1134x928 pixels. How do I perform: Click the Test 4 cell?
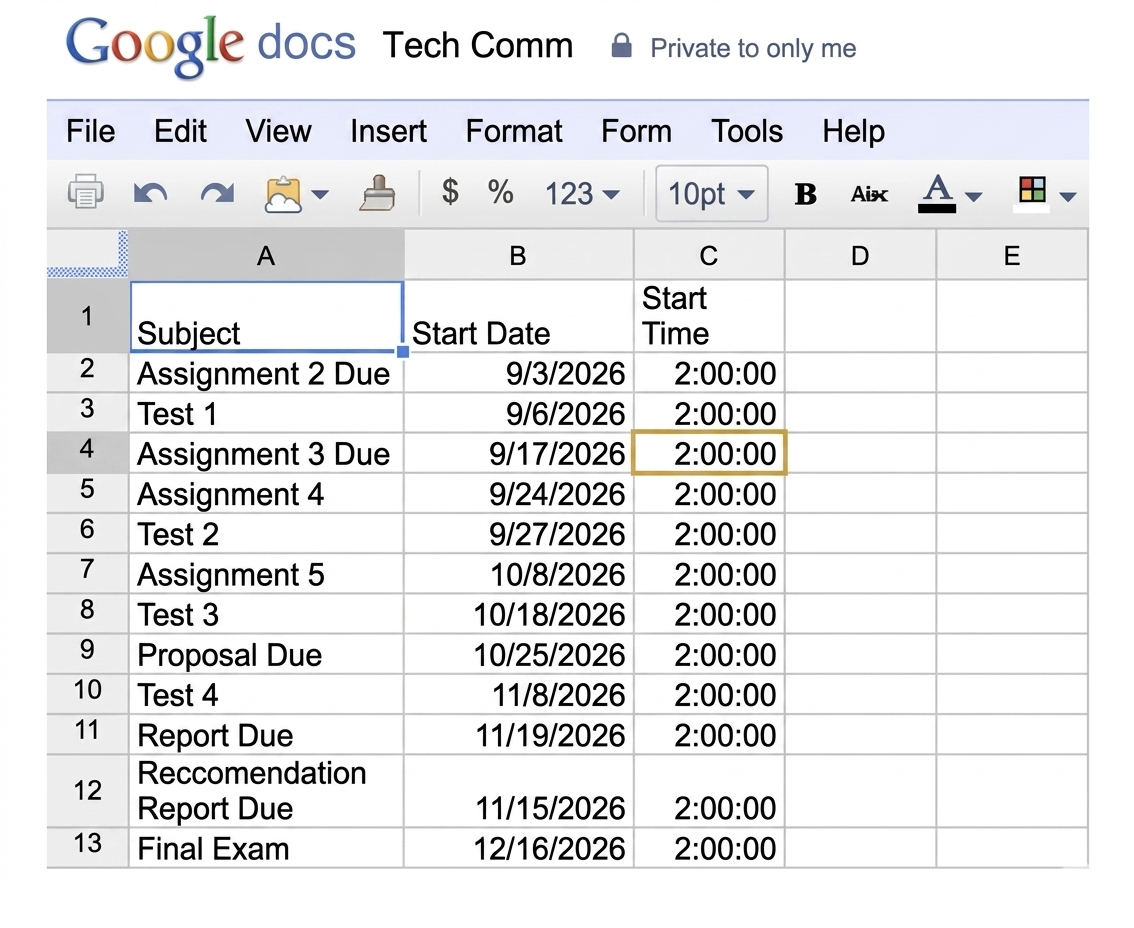tap(266, 694)
